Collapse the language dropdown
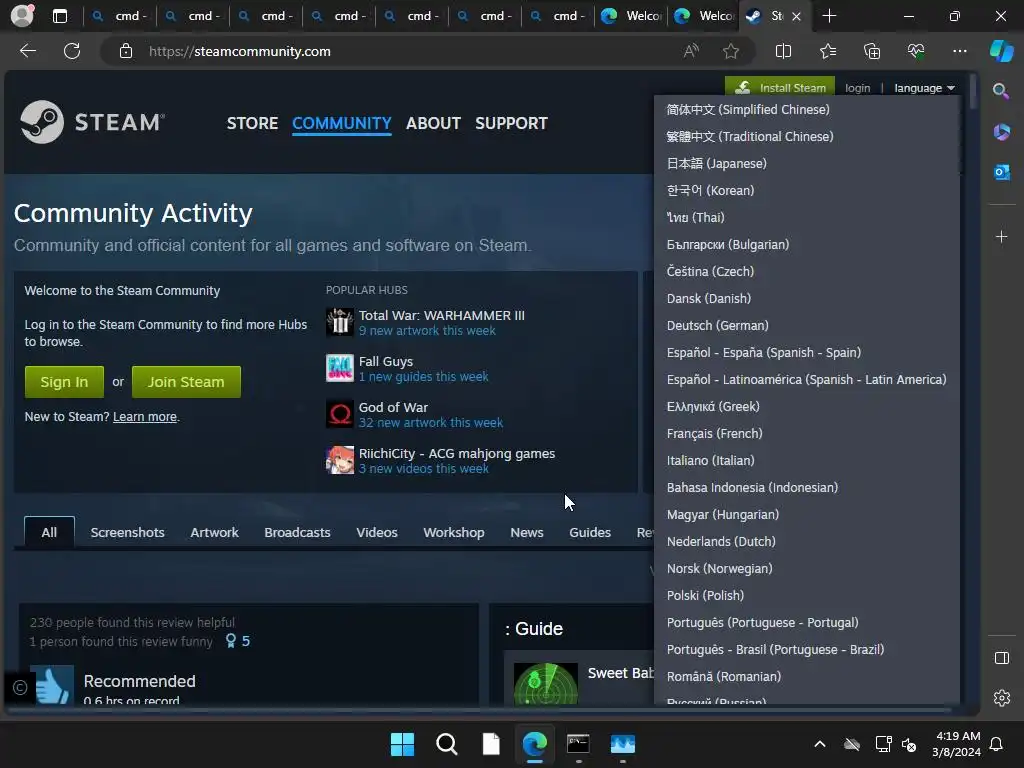Image resolution: width=1024 pixels, height=768 pixels. click(x=924, y=88)
